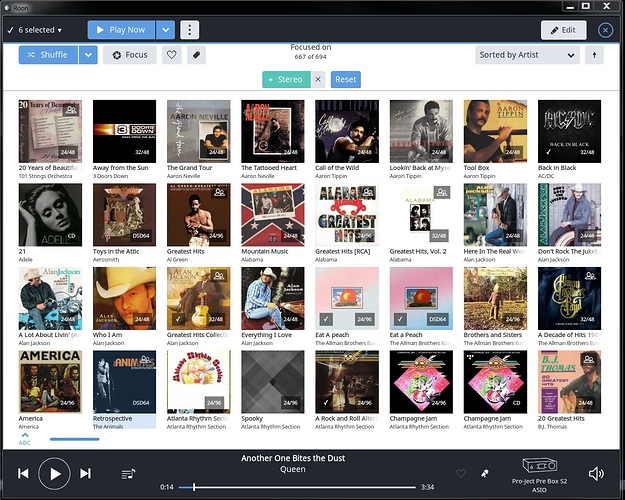
Task: Click the tag filter icon
Action: point(196,55)
